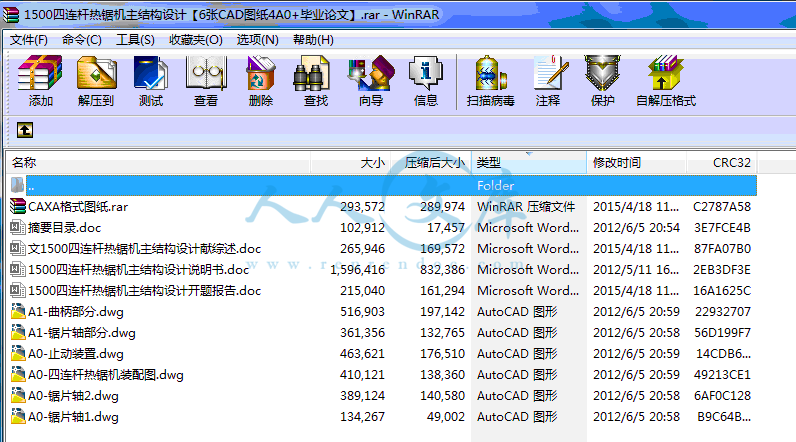Viewport: 796px width, 442px height.
Task: Select 1500四连杆热锯机主结构设计说明书.doc file name
Action: click(139, 269)
